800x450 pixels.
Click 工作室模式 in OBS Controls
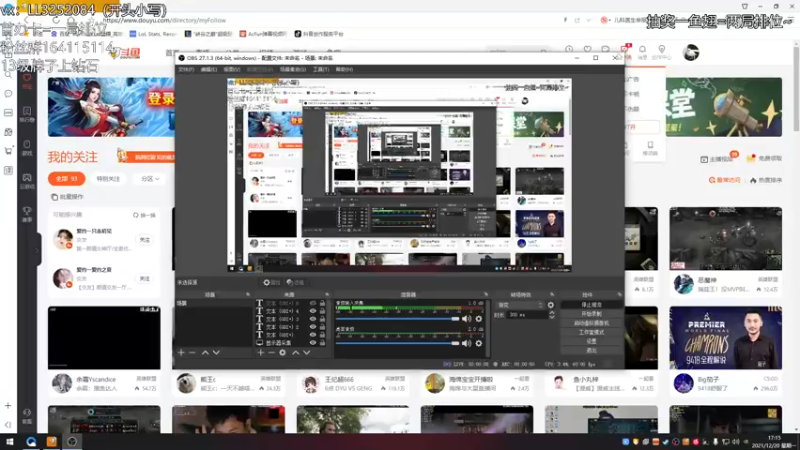coord(591,332)
